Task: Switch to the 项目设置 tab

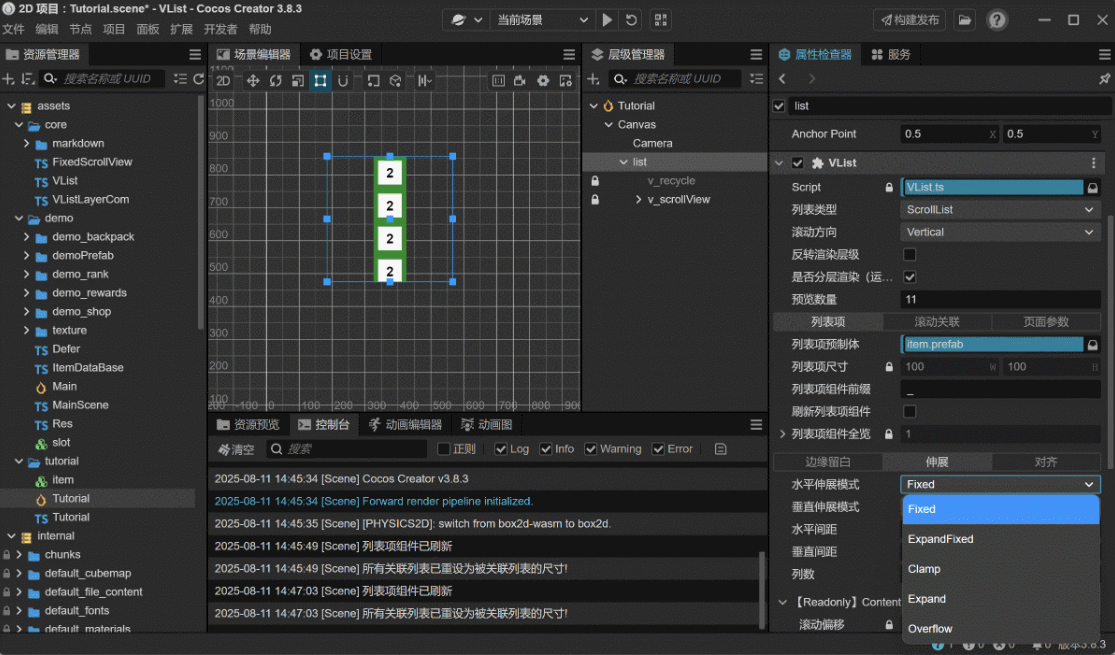Action: click(x=341, y=55)
